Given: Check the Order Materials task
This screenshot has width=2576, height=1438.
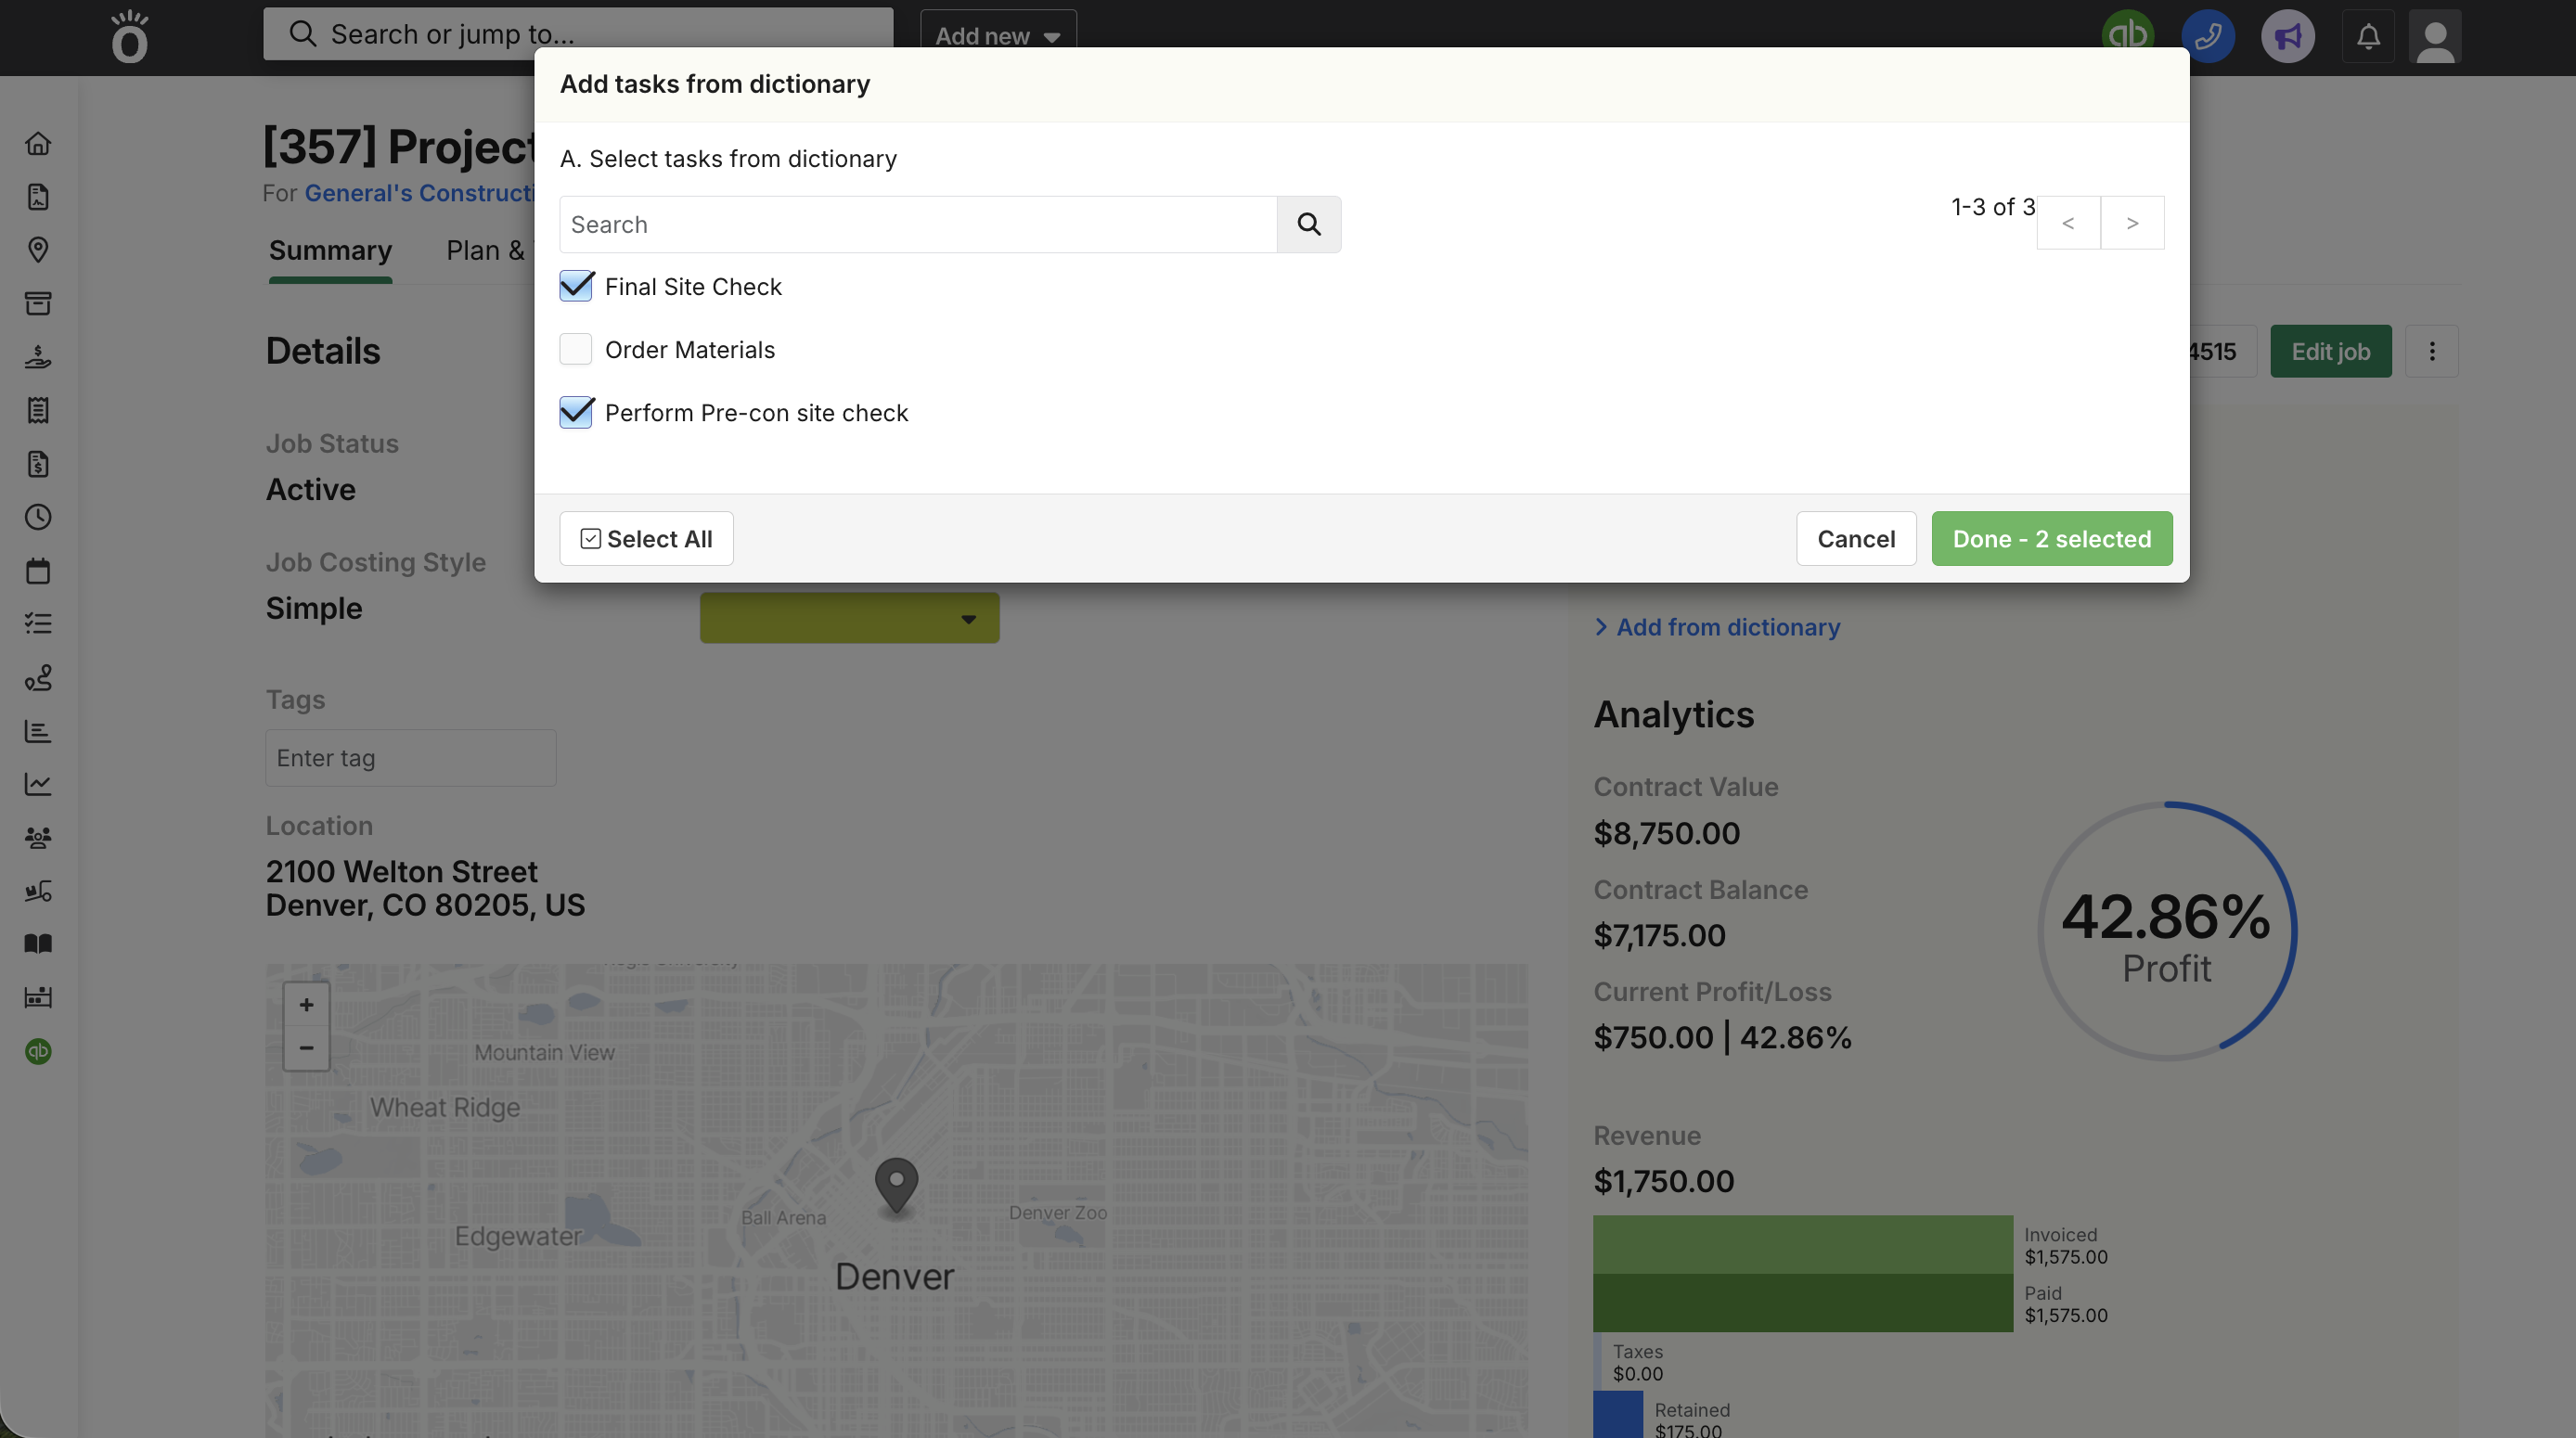Looking at the screenshot, I should click(x=576, y=349).
